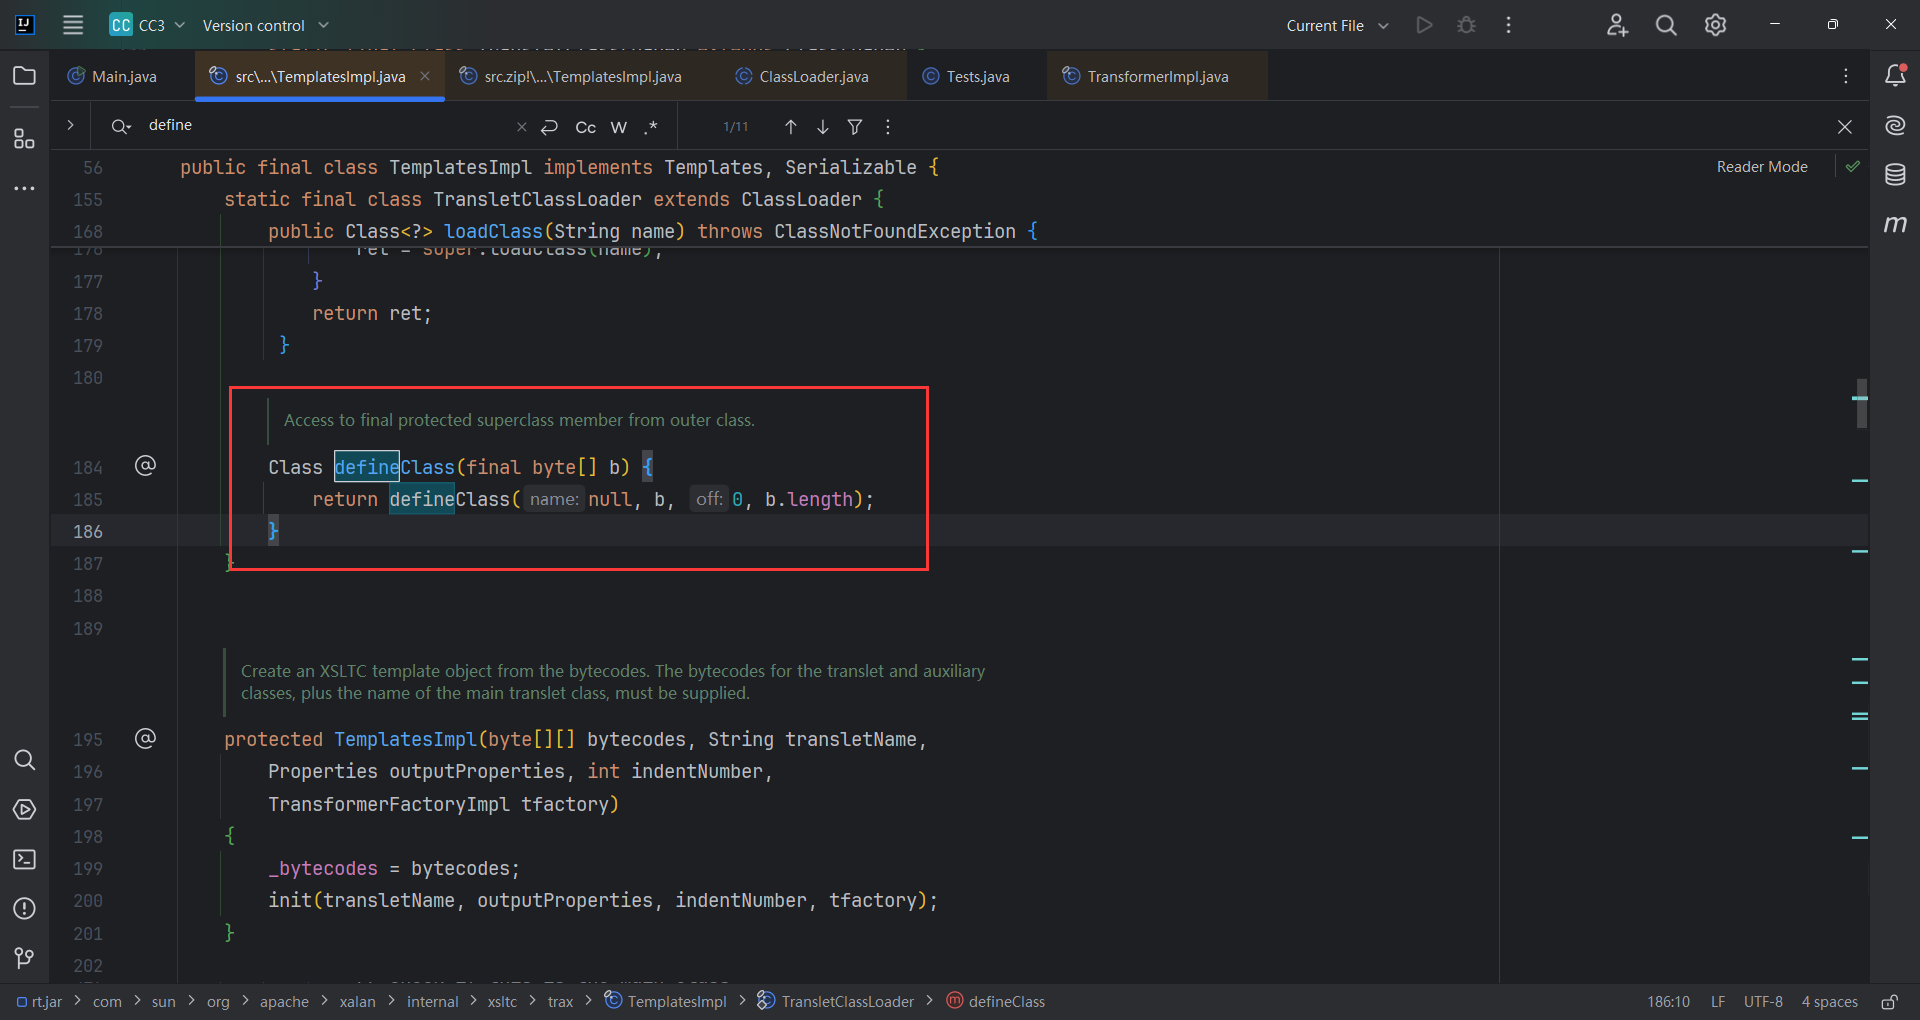1920x1020 pixels.
Task: Open the Structure tool window
Action: point(24,138)
